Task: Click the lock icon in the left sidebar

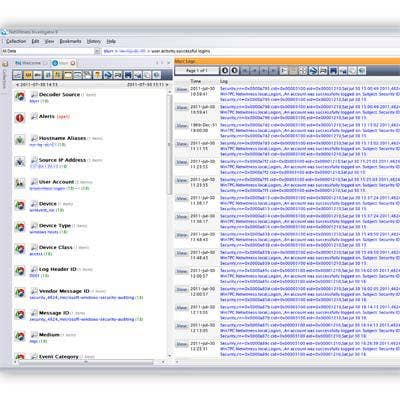Action: click(5, 64)
